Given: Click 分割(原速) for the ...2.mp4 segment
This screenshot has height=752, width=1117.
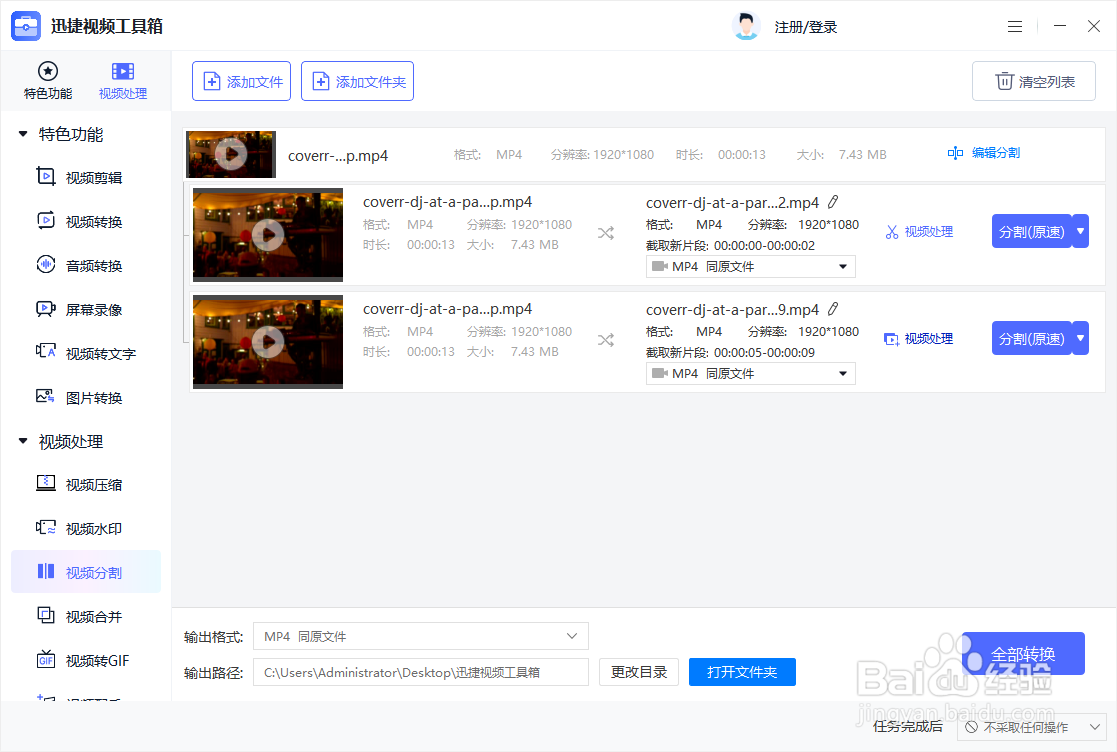Looking at the screenshot, I should click(x=1032, y=231).
